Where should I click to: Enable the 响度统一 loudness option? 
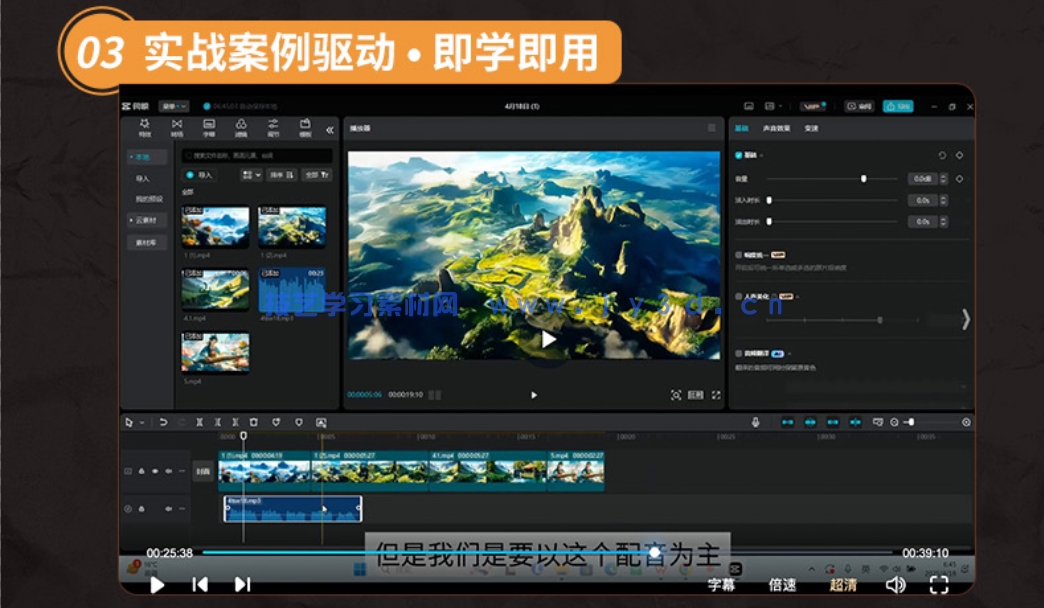[x=737, y=256]
